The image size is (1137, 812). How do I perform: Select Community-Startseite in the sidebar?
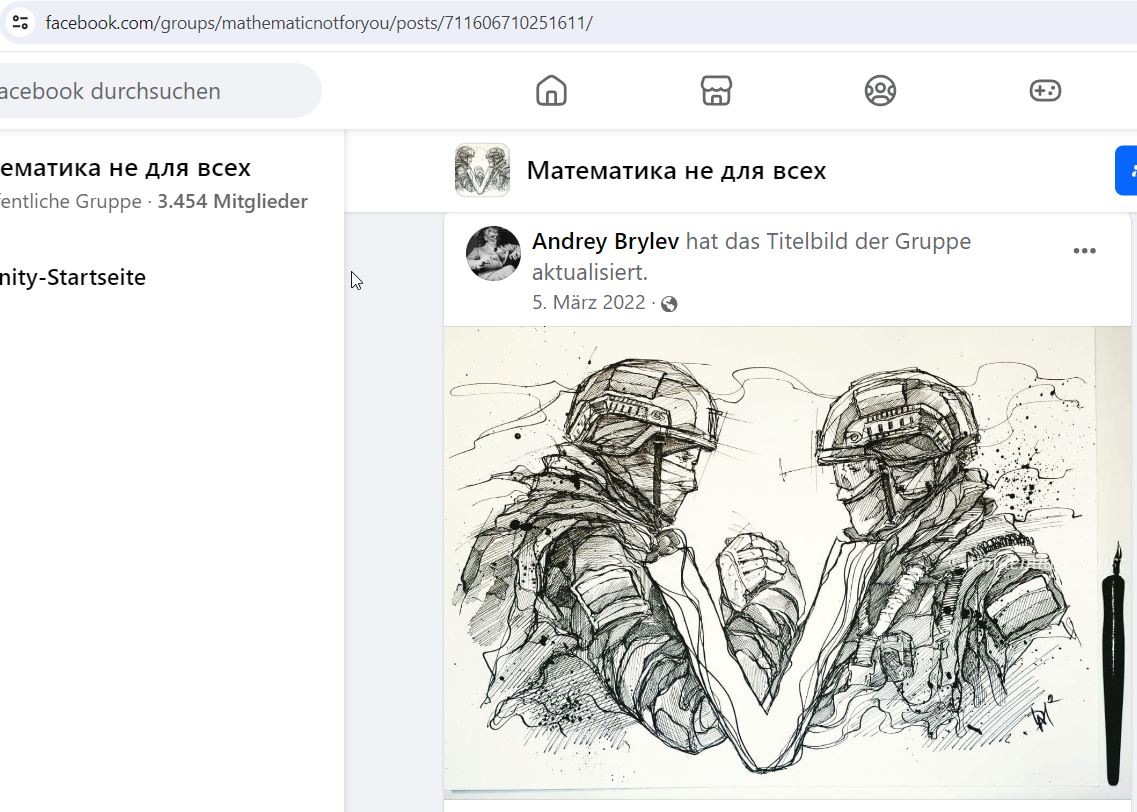(x=73, y=277)
